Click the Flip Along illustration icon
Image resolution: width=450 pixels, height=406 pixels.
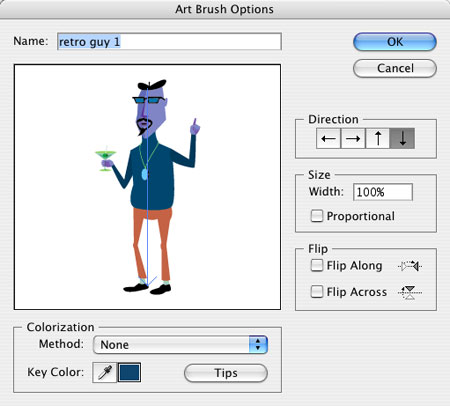(x=410, y=266)
